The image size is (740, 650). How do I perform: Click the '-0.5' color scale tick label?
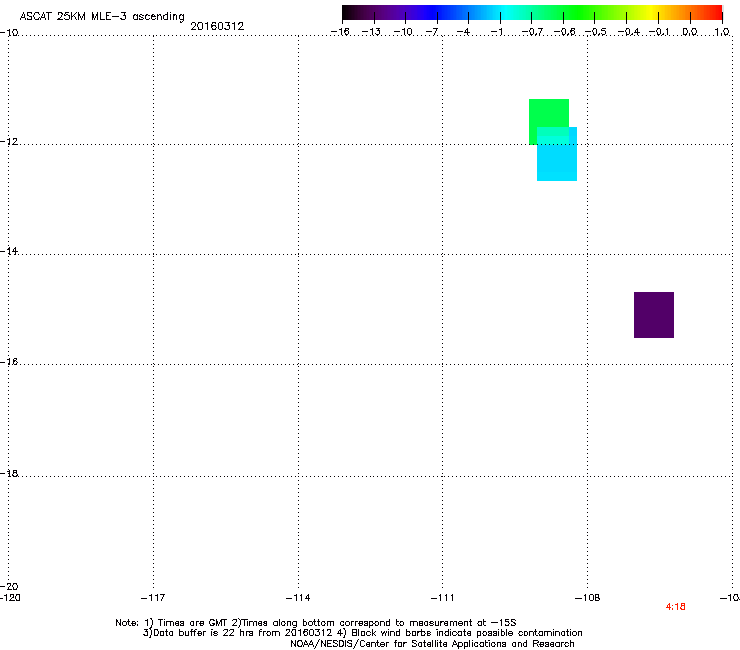[x=596, y=32]
